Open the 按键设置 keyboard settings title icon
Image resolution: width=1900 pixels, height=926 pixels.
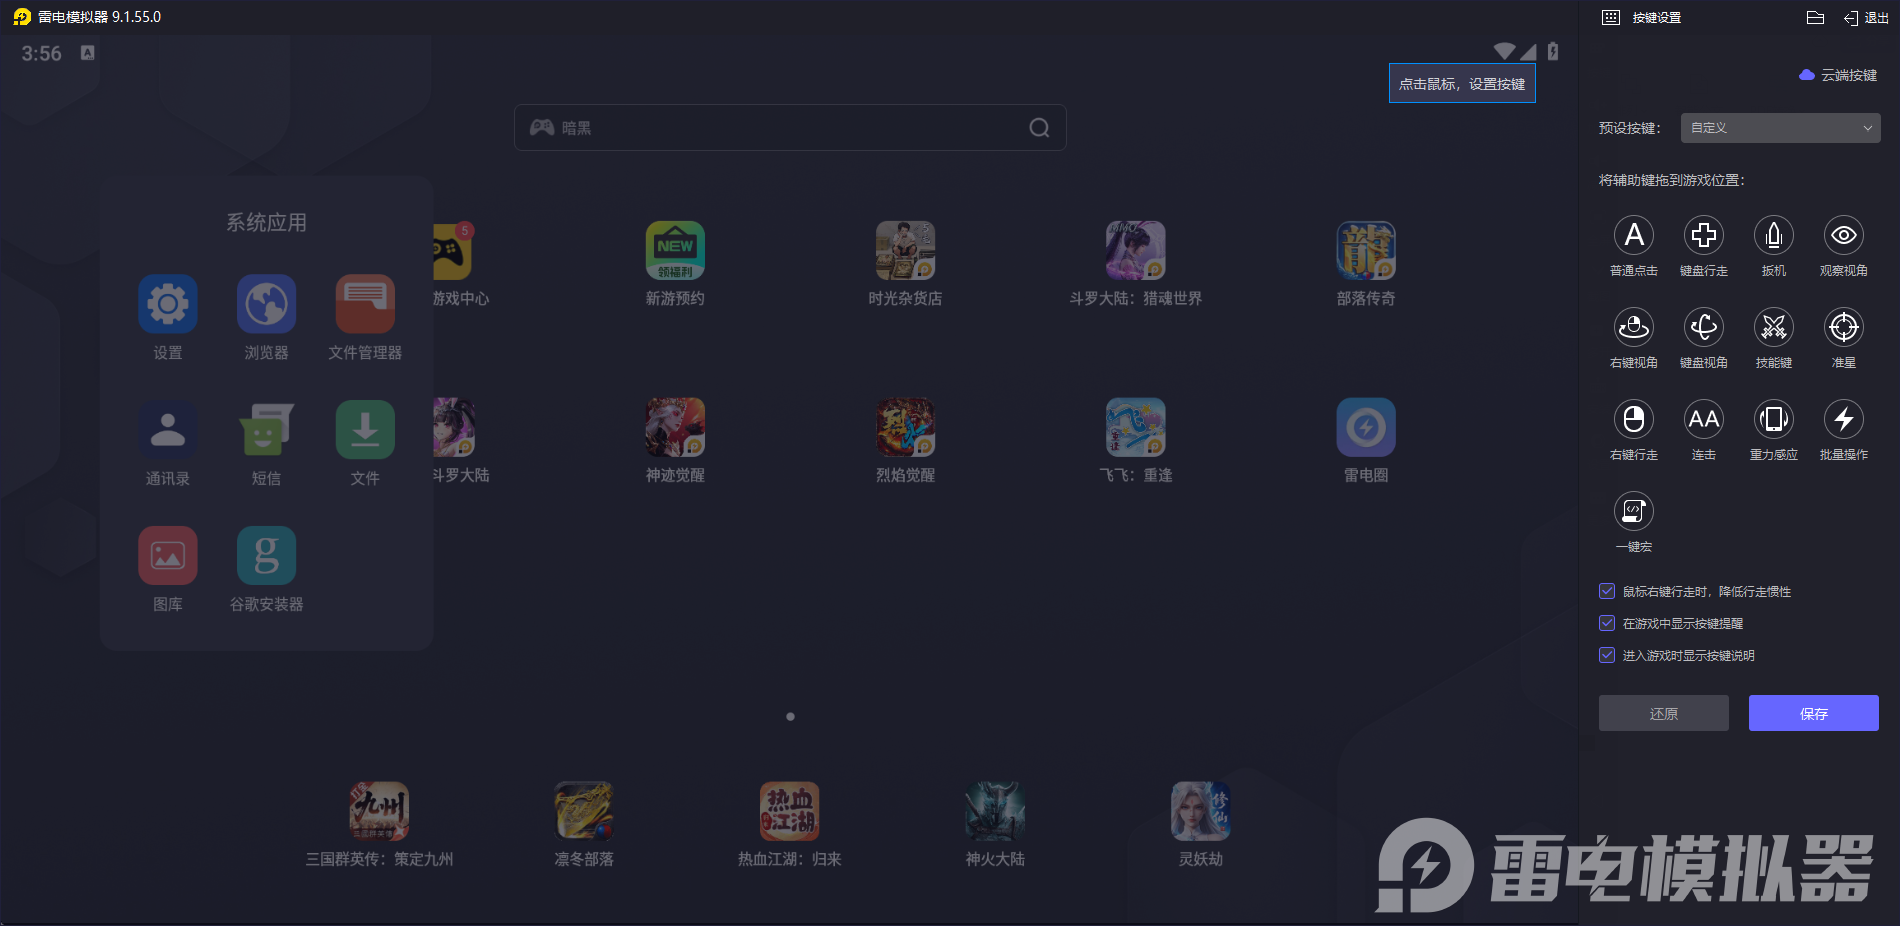[x=1611, y=17]
